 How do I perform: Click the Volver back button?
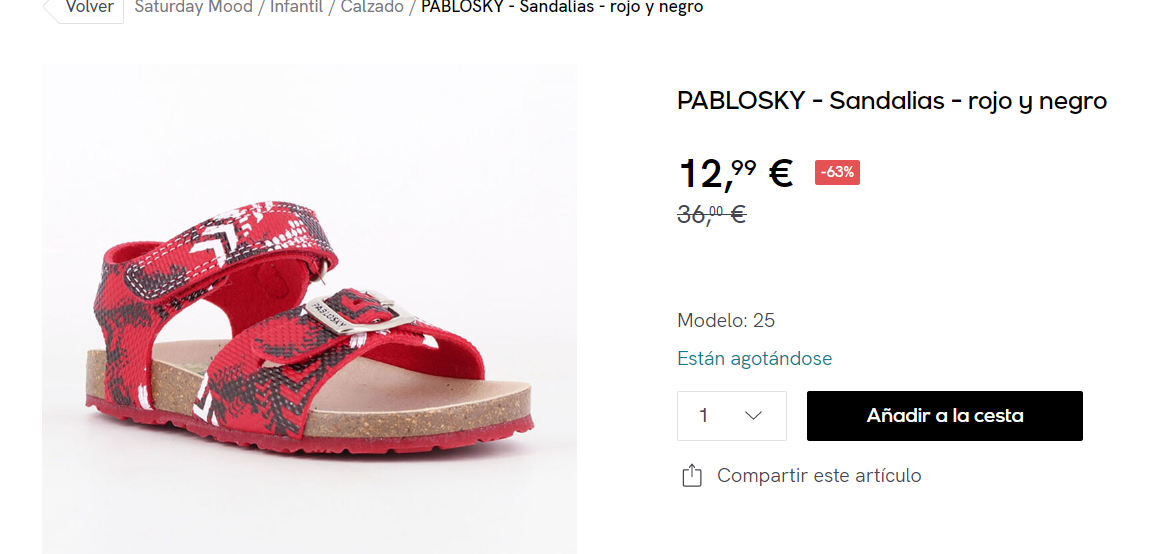(x=83, y=9)
